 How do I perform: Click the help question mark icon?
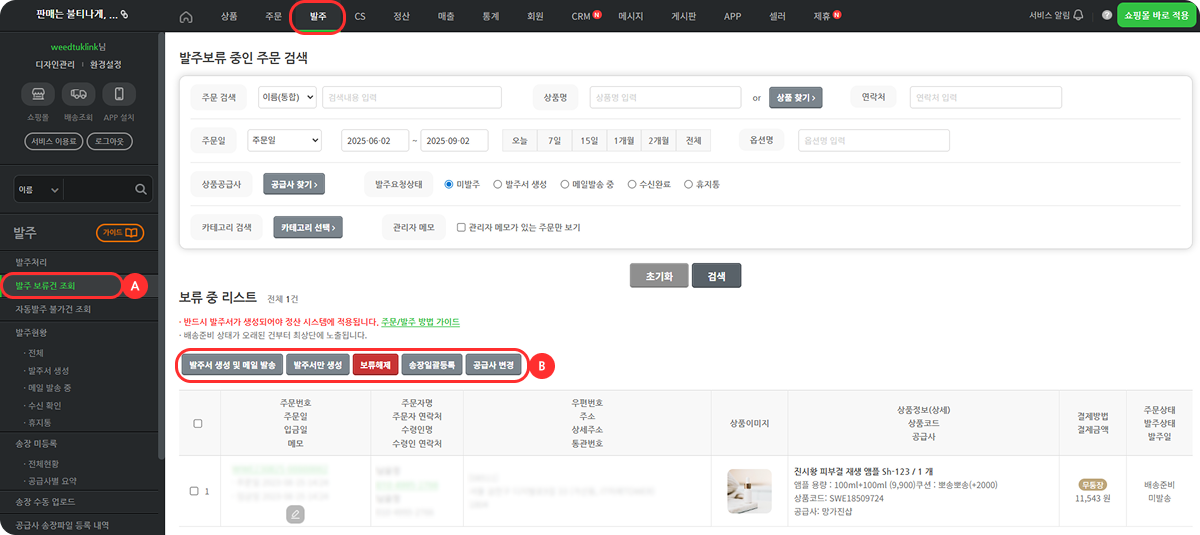[1107, 16]
